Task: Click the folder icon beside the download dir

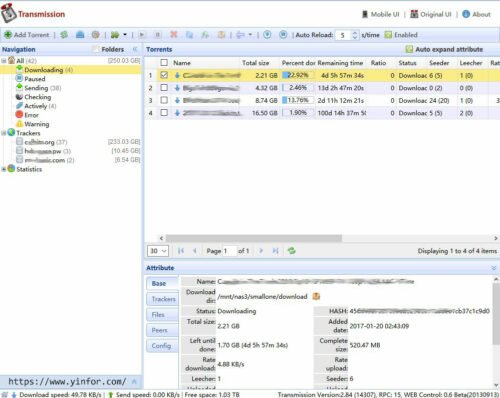Action: pyautogui.click(x=316, y=296)
